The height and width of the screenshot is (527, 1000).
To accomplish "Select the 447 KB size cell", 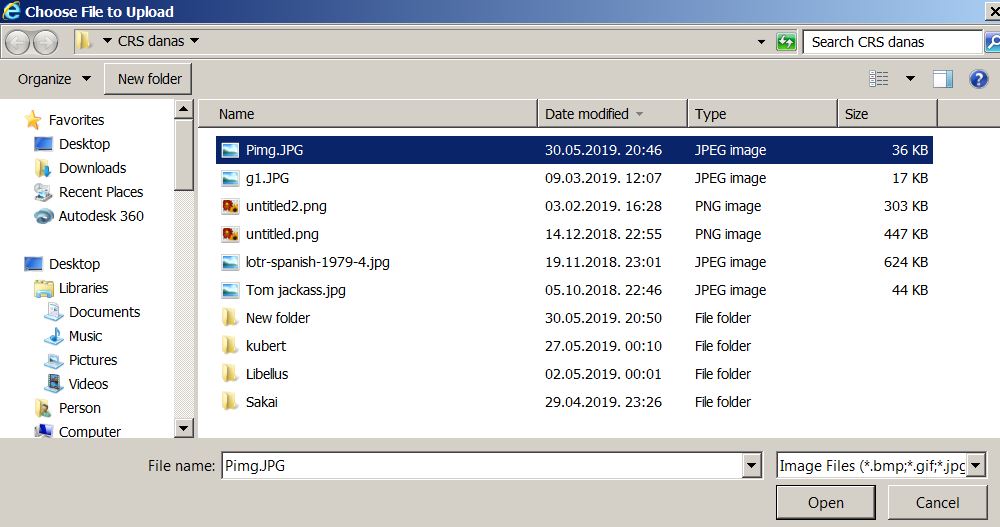I will (x=906, y=234).
